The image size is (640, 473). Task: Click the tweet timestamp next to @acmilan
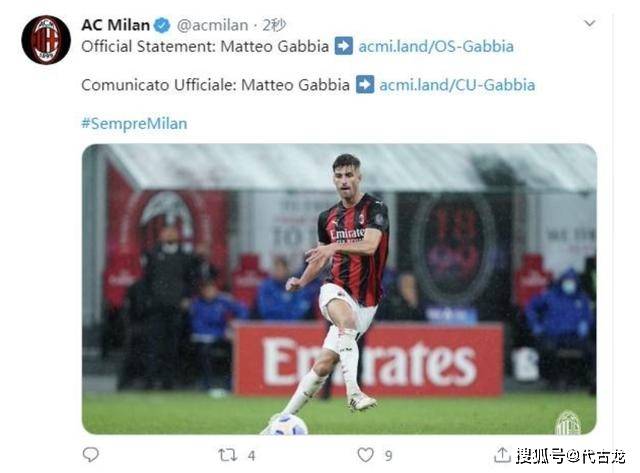[274, 25]
